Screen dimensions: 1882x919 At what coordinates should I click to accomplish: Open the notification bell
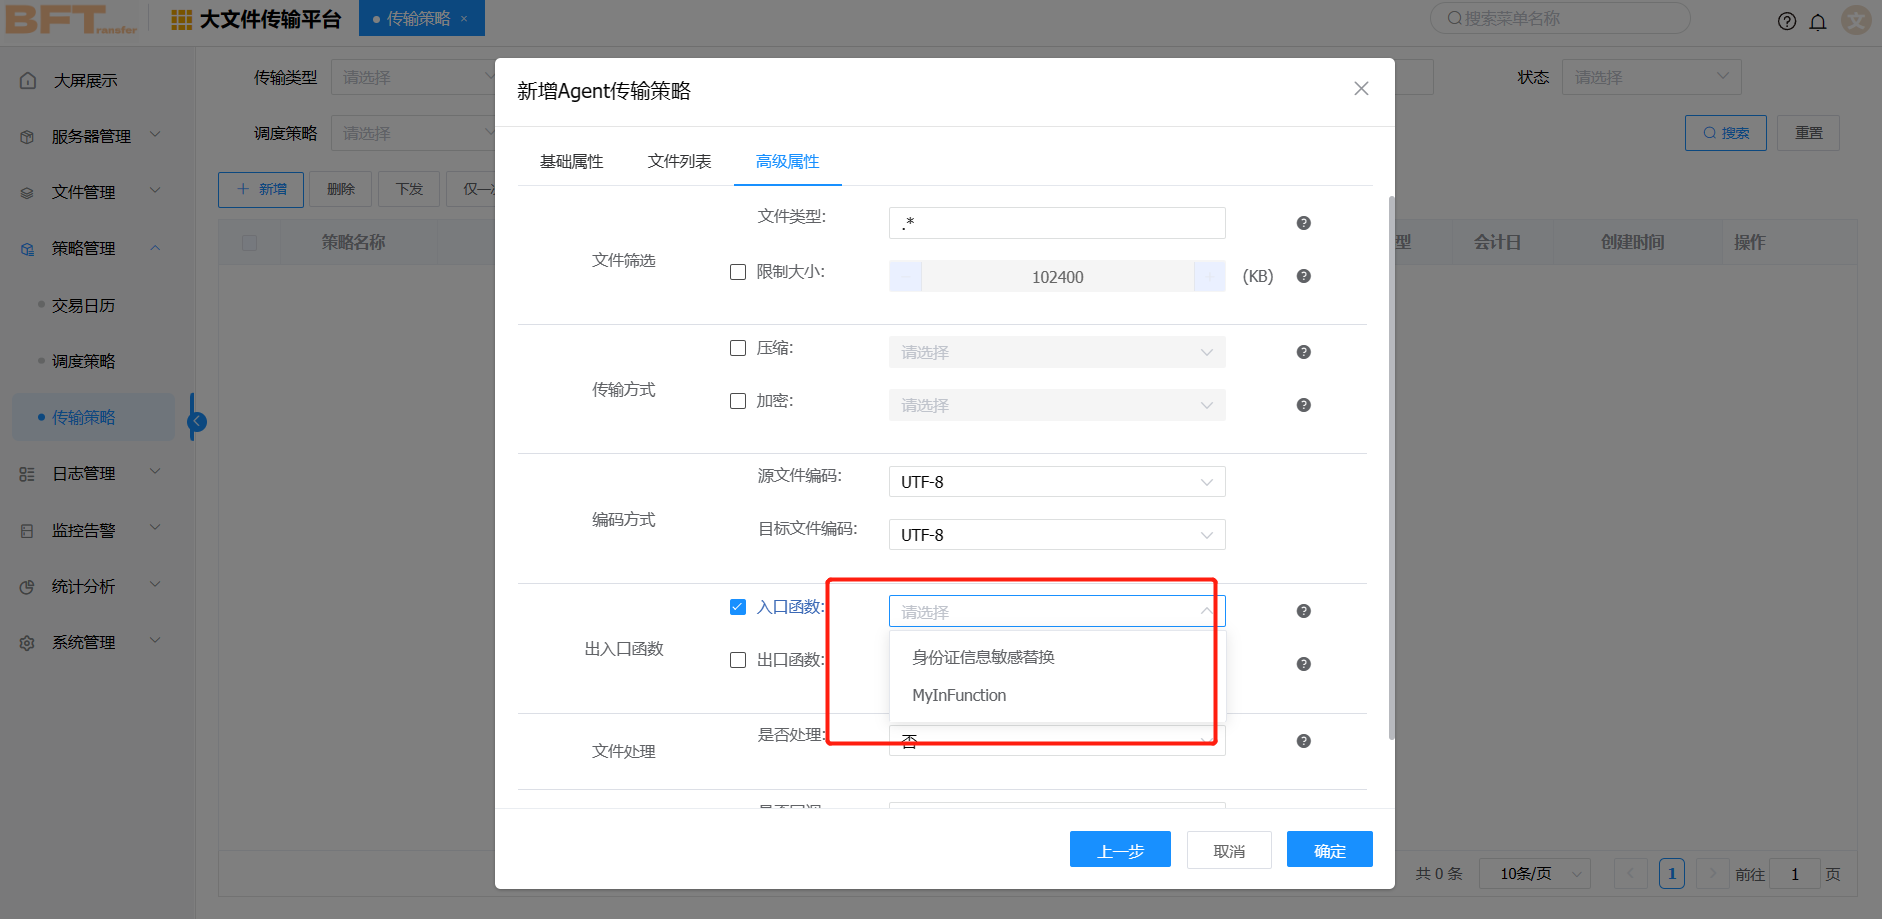[x=1818, y=21]
